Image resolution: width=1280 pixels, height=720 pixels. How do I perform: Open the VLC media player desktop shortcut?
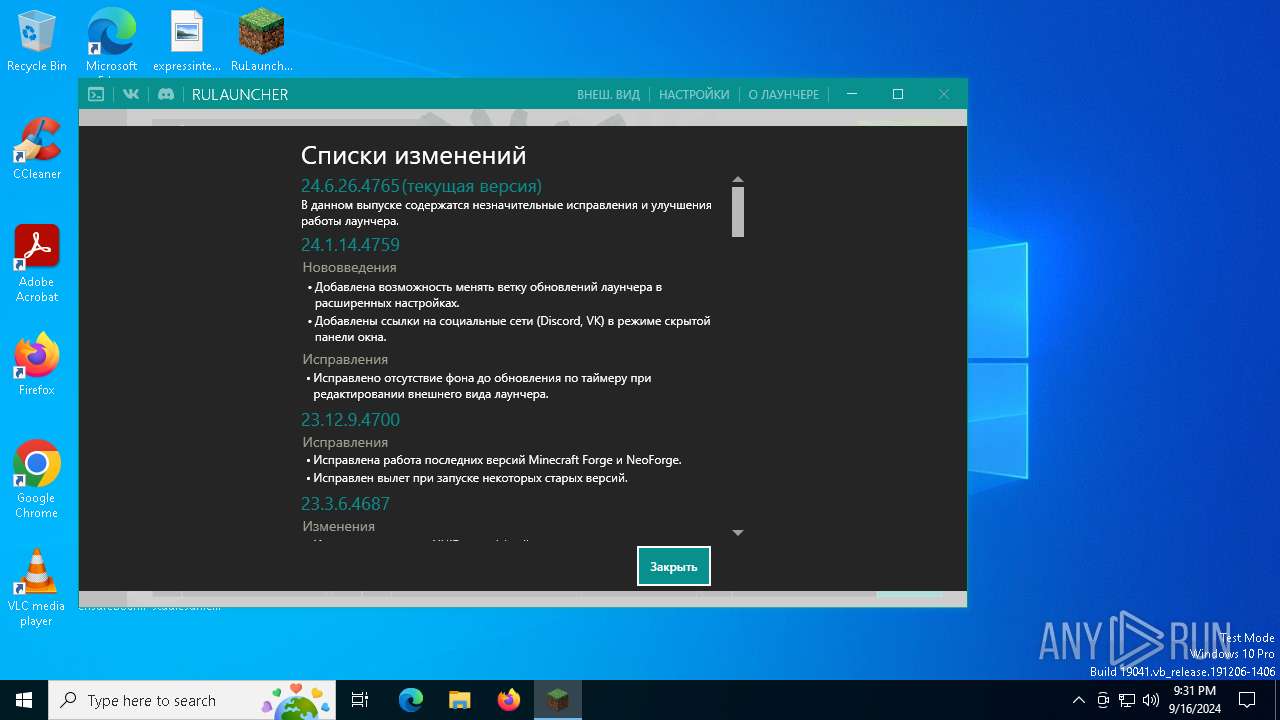click(37, 587)
